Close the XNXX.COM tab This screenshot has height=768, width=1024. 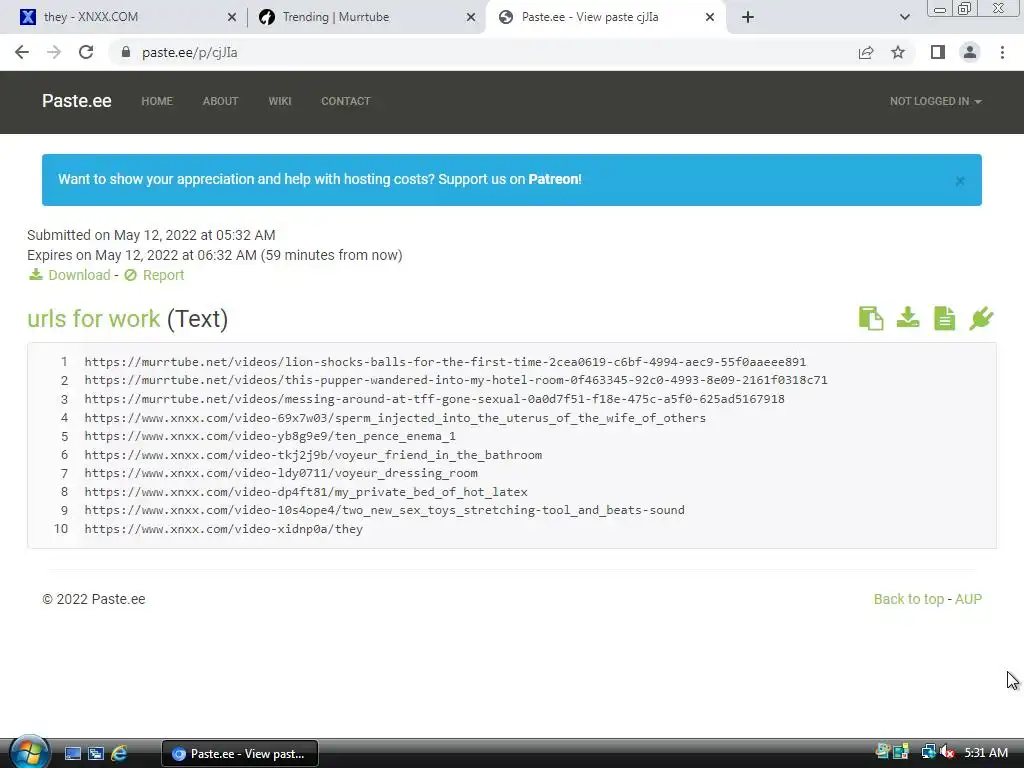[x=232, y=17]
